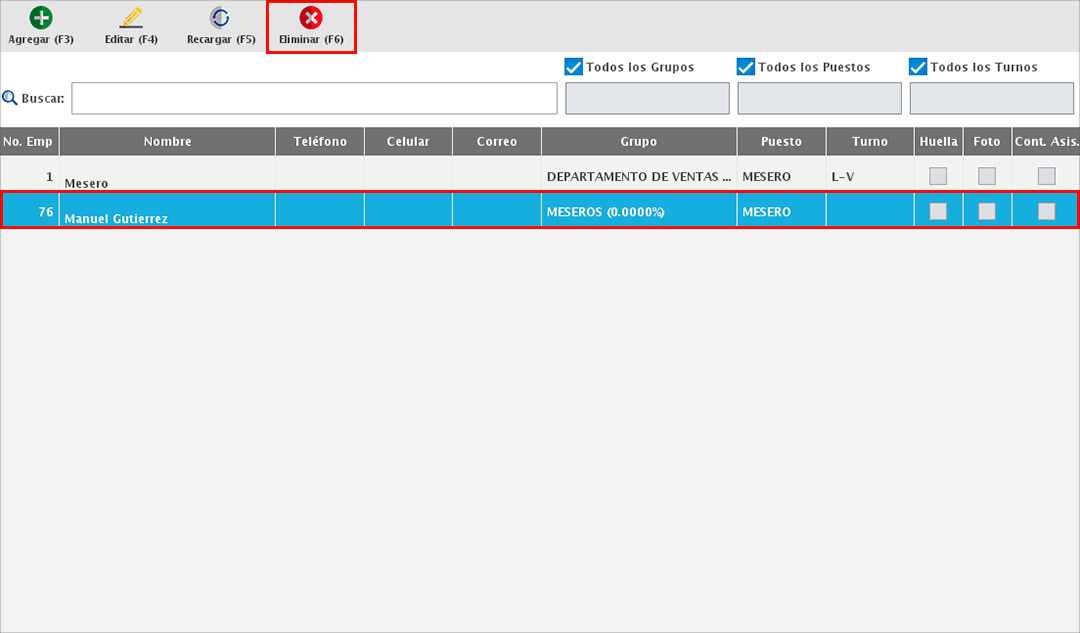Select the Mesero employee row

click(x=167, y=177)
